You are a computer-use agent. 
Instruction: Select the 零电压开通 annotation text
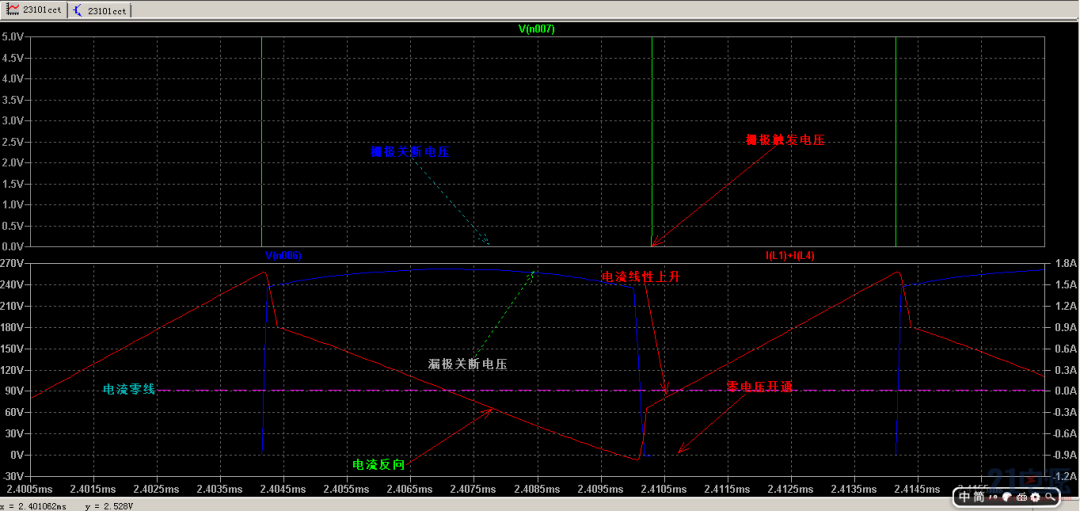coord(759,387)
